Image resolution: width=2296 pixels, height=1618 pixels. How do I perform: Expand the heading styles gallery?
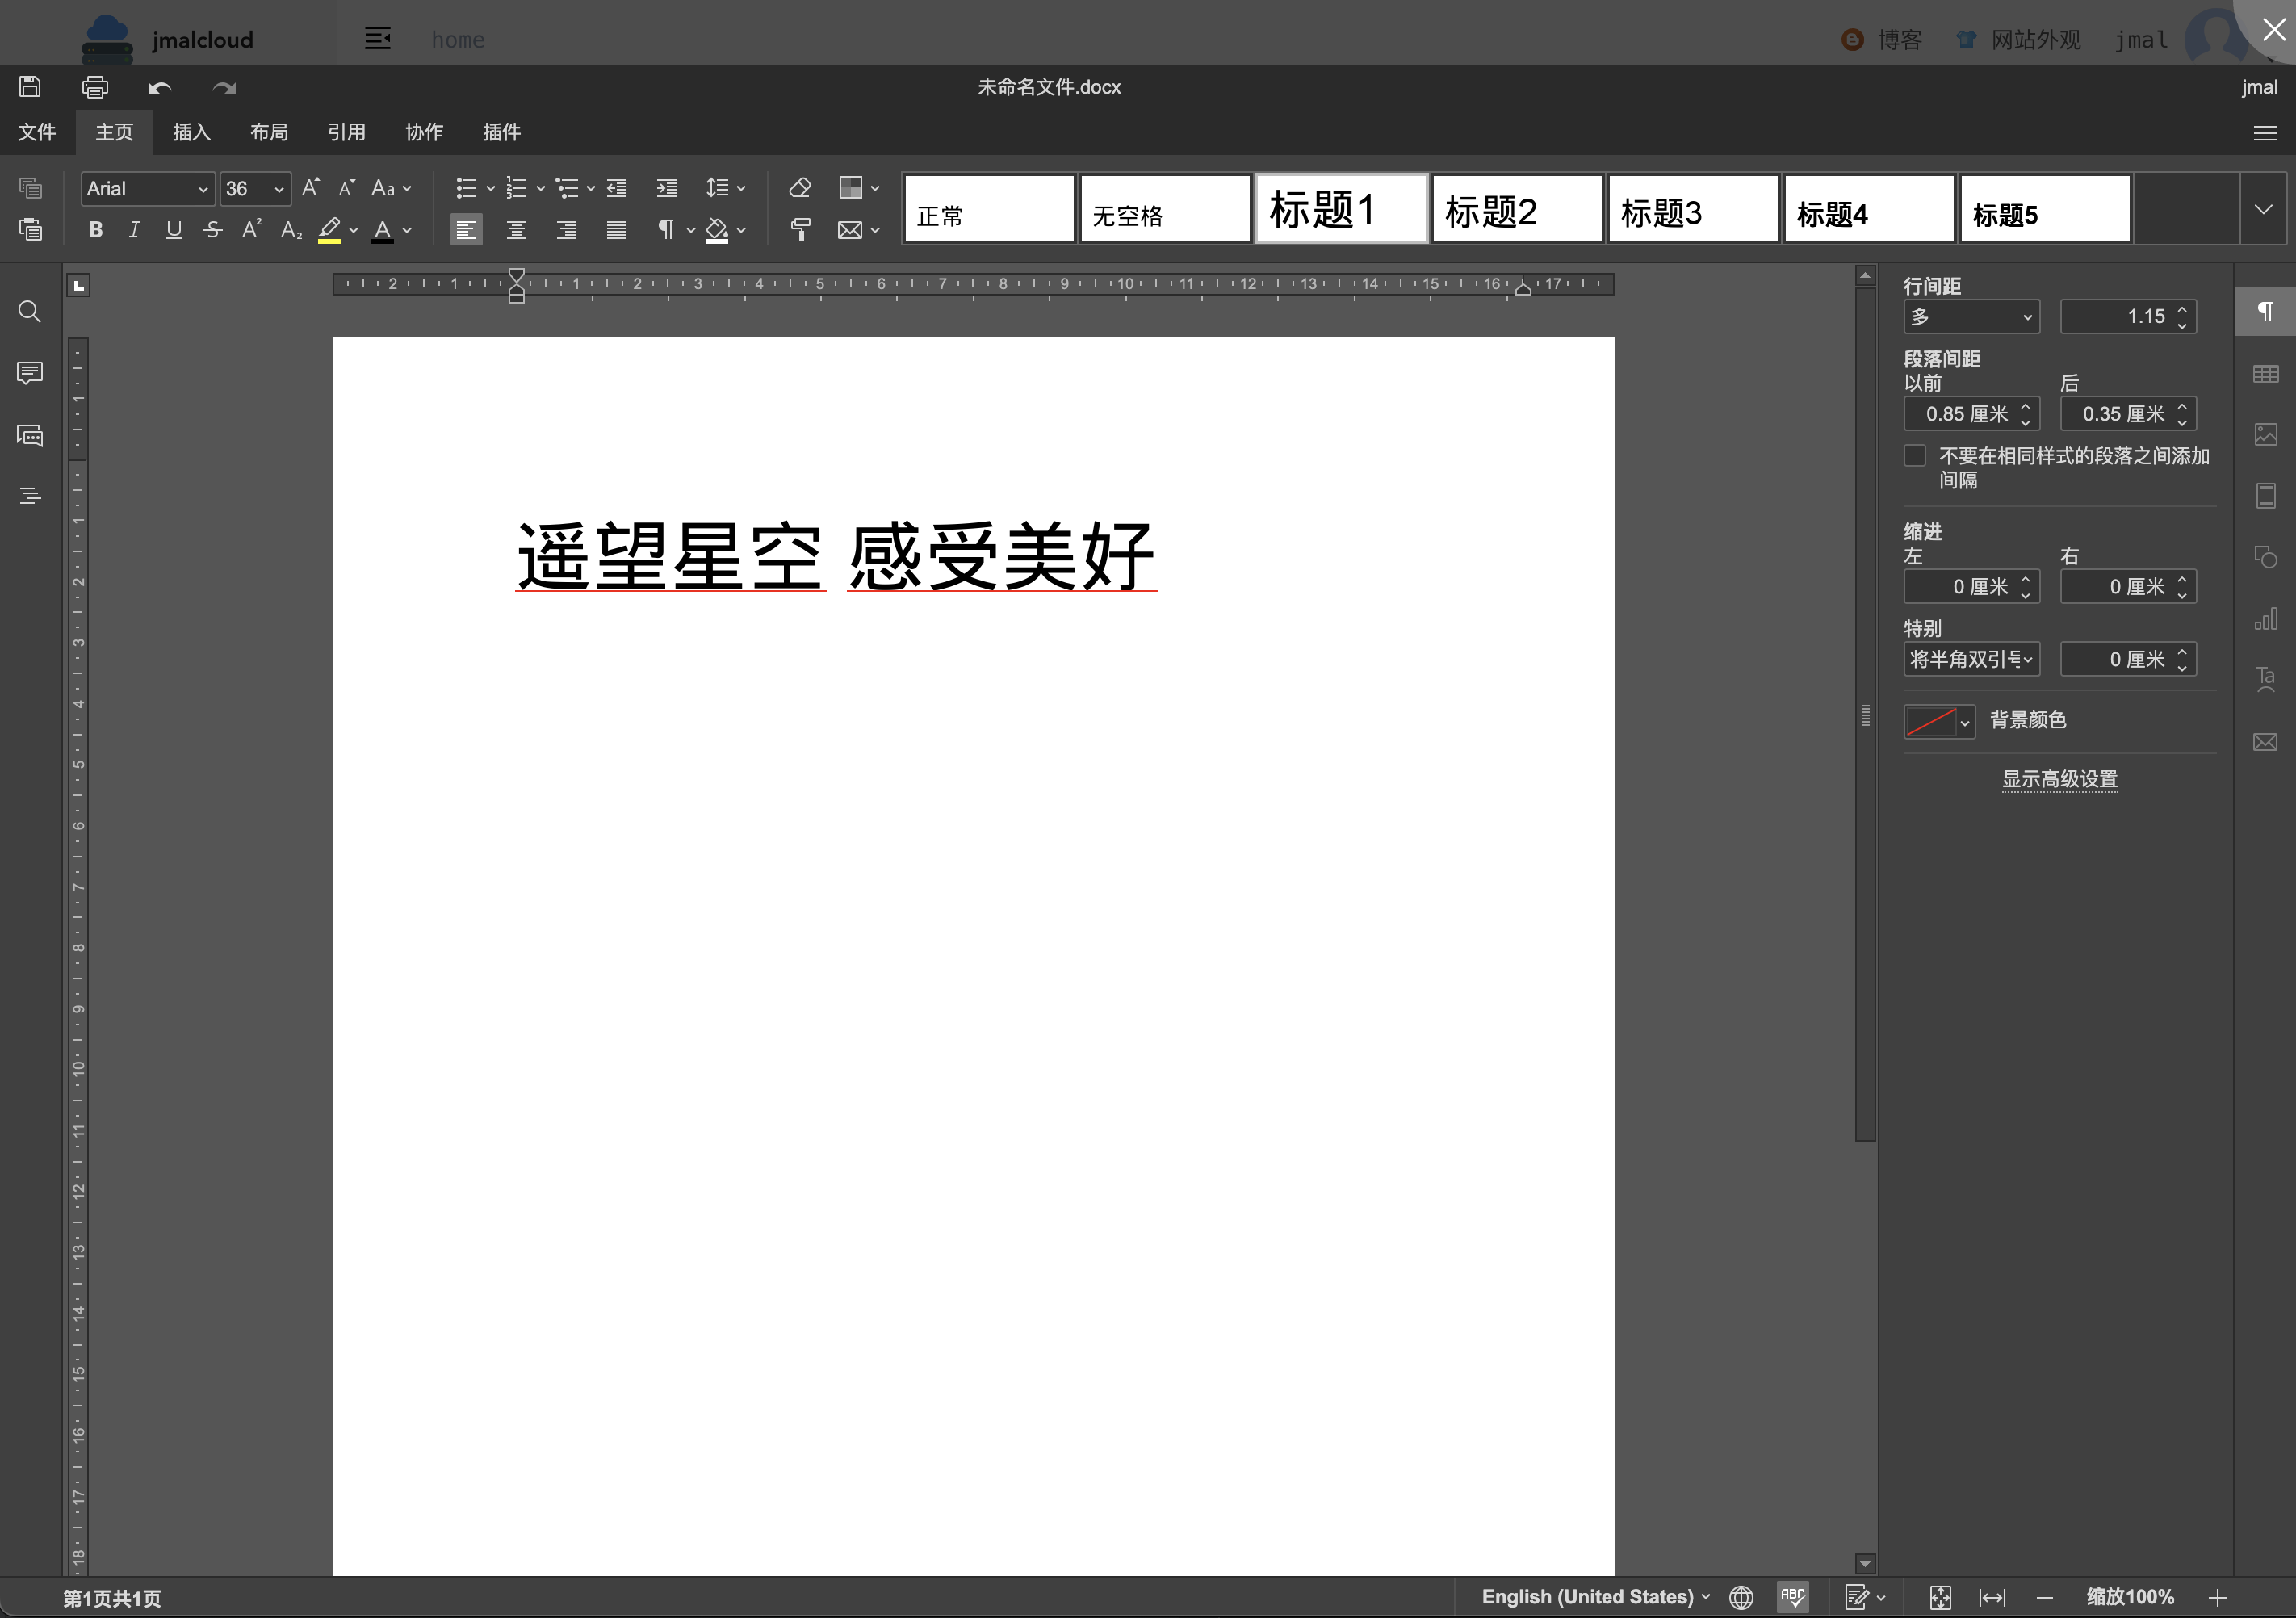2263,209
